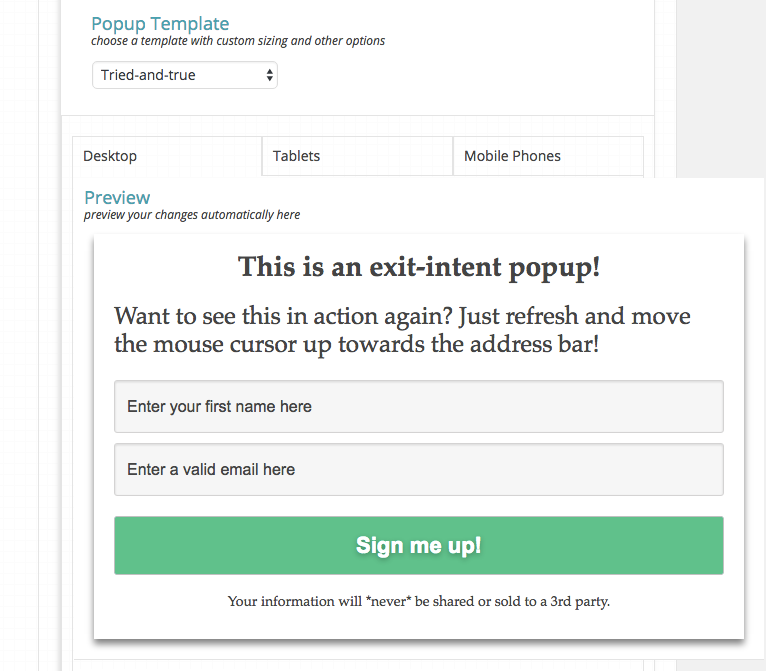The image size is (766, 671).
Task: Click the Preview section heading
Action: pyautogui.click(x=117, y=197)
